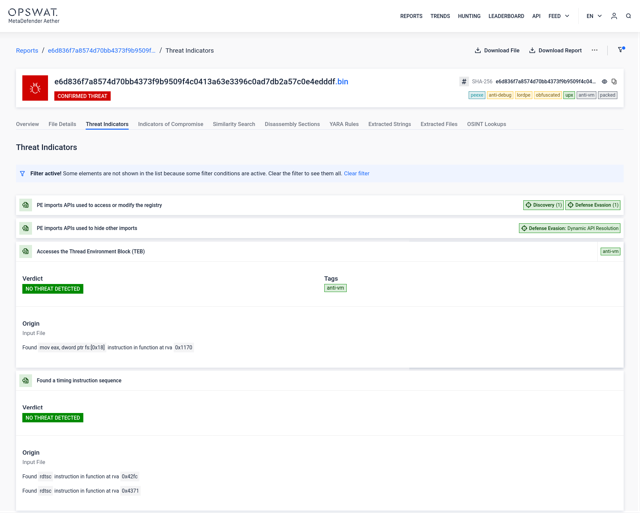Viewport: 640px width, 513px height.
Task: Click the search magnifier icon
Action: [x=628, y=16]
